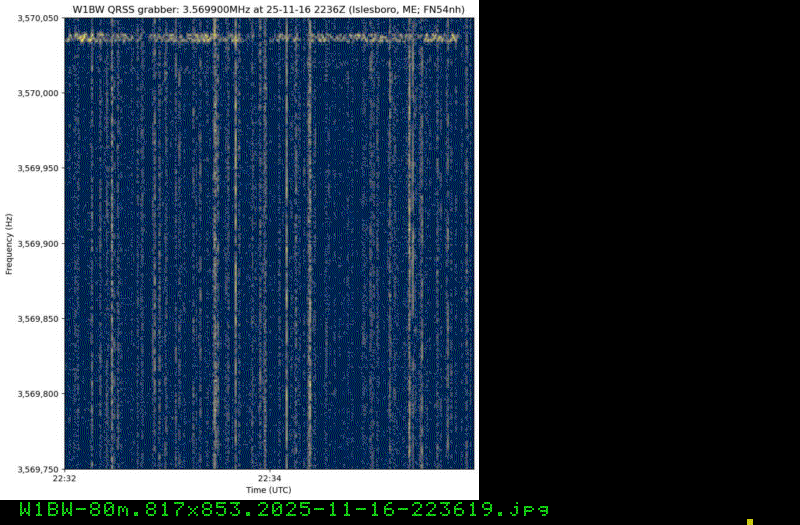Viewport: 800px width, 525px height.
Task: Select the 3,569,850 frequency axis label
Action: 38,318
